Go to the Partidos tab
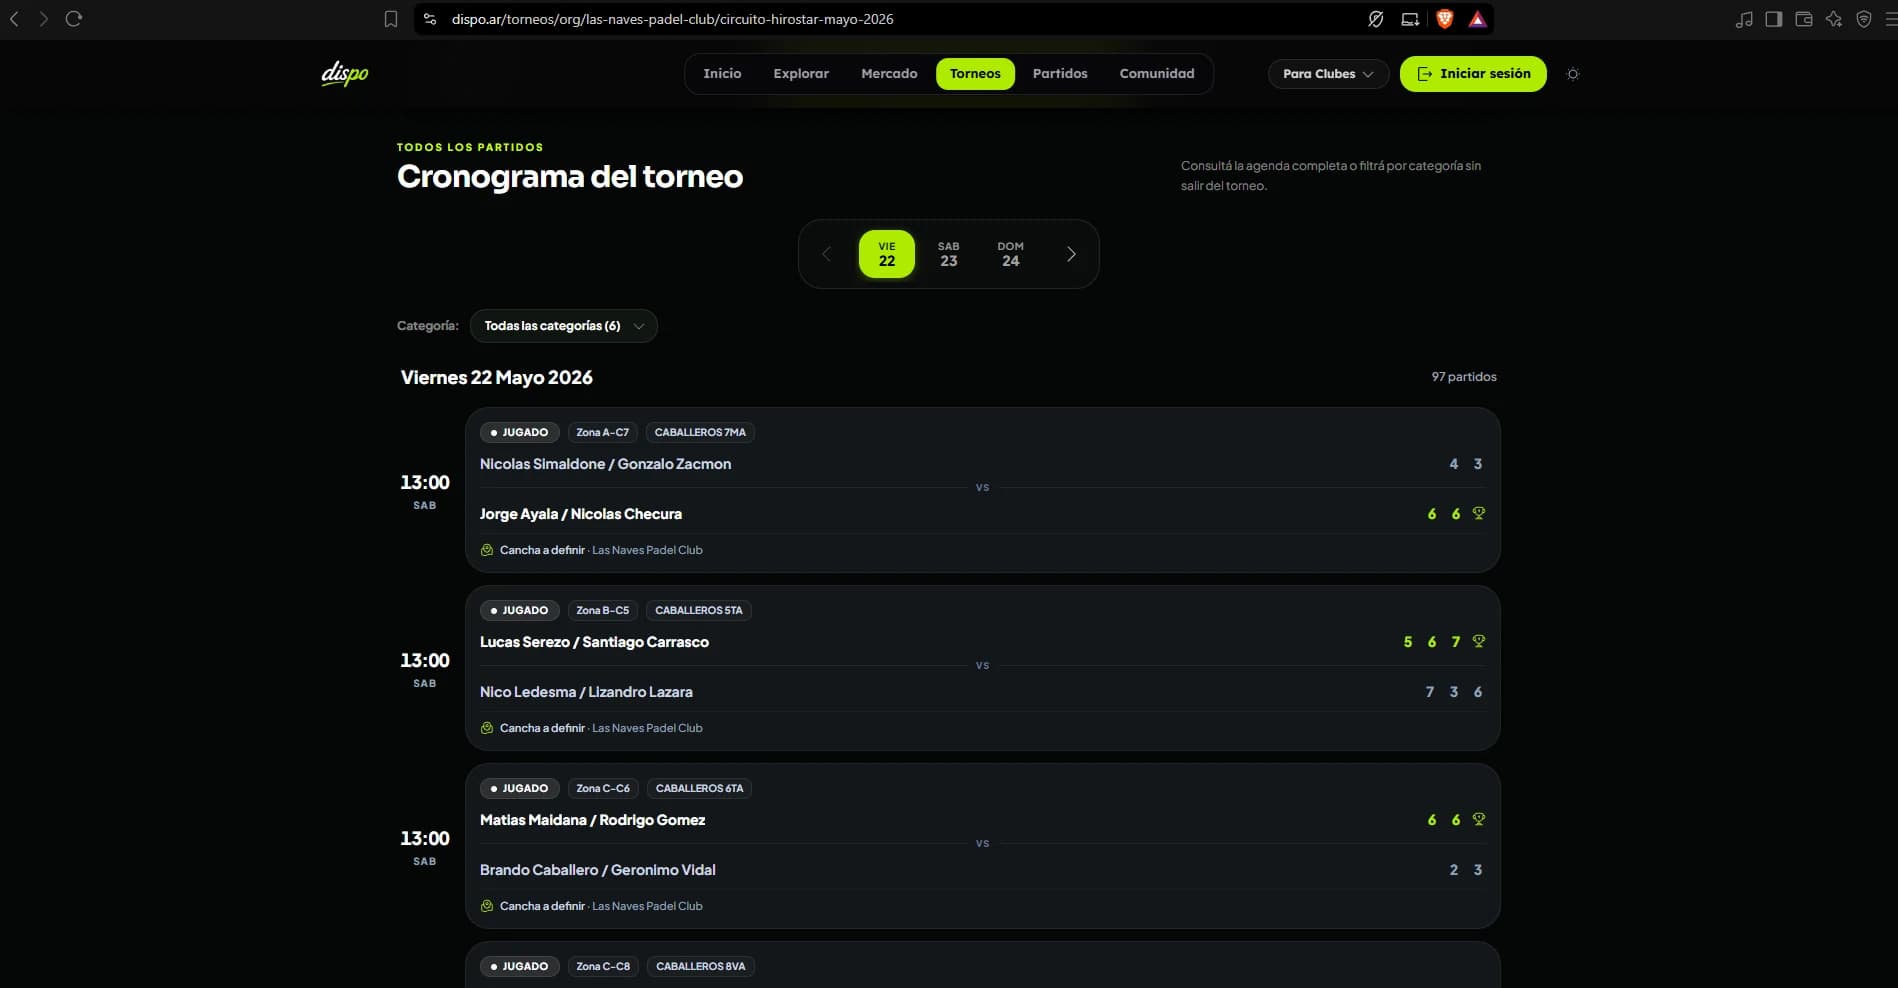 tap(1060, 74)
